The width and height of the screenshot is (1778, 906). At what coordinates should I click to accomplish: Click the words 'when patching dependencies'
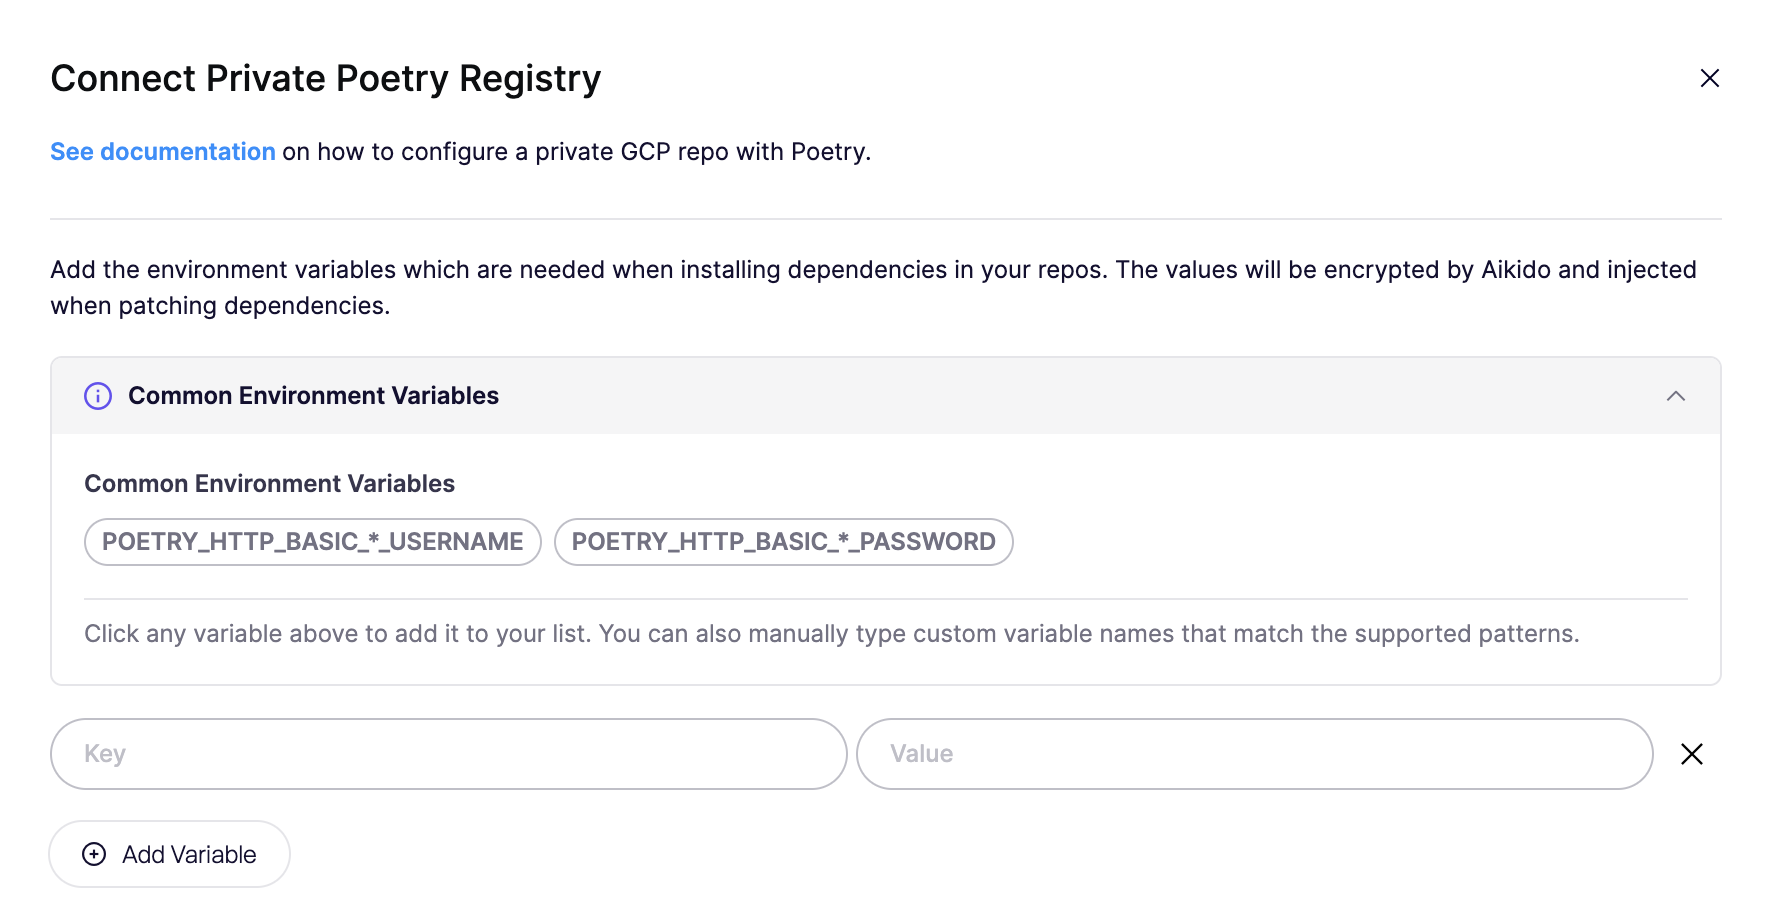click(x=219, y=306)
